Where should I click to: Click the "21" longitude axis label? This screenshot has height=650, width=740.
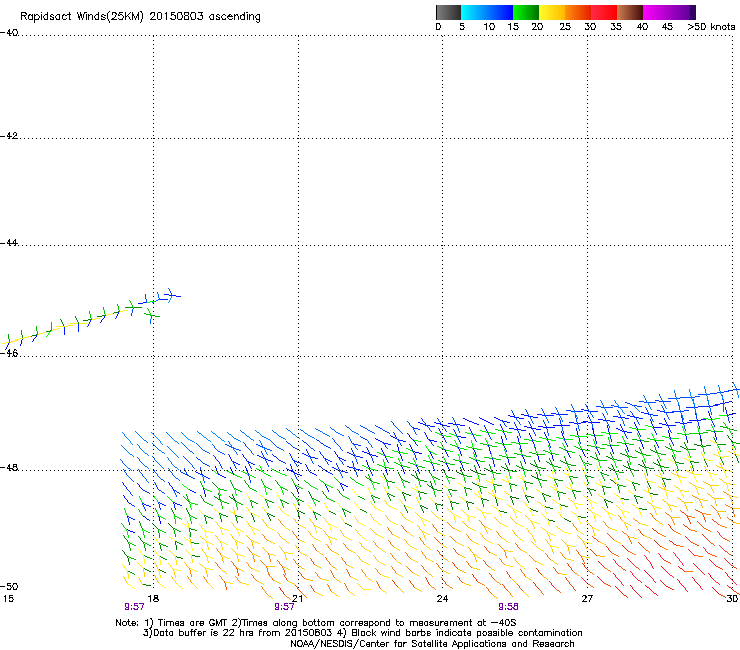click(x=298, y=599)
